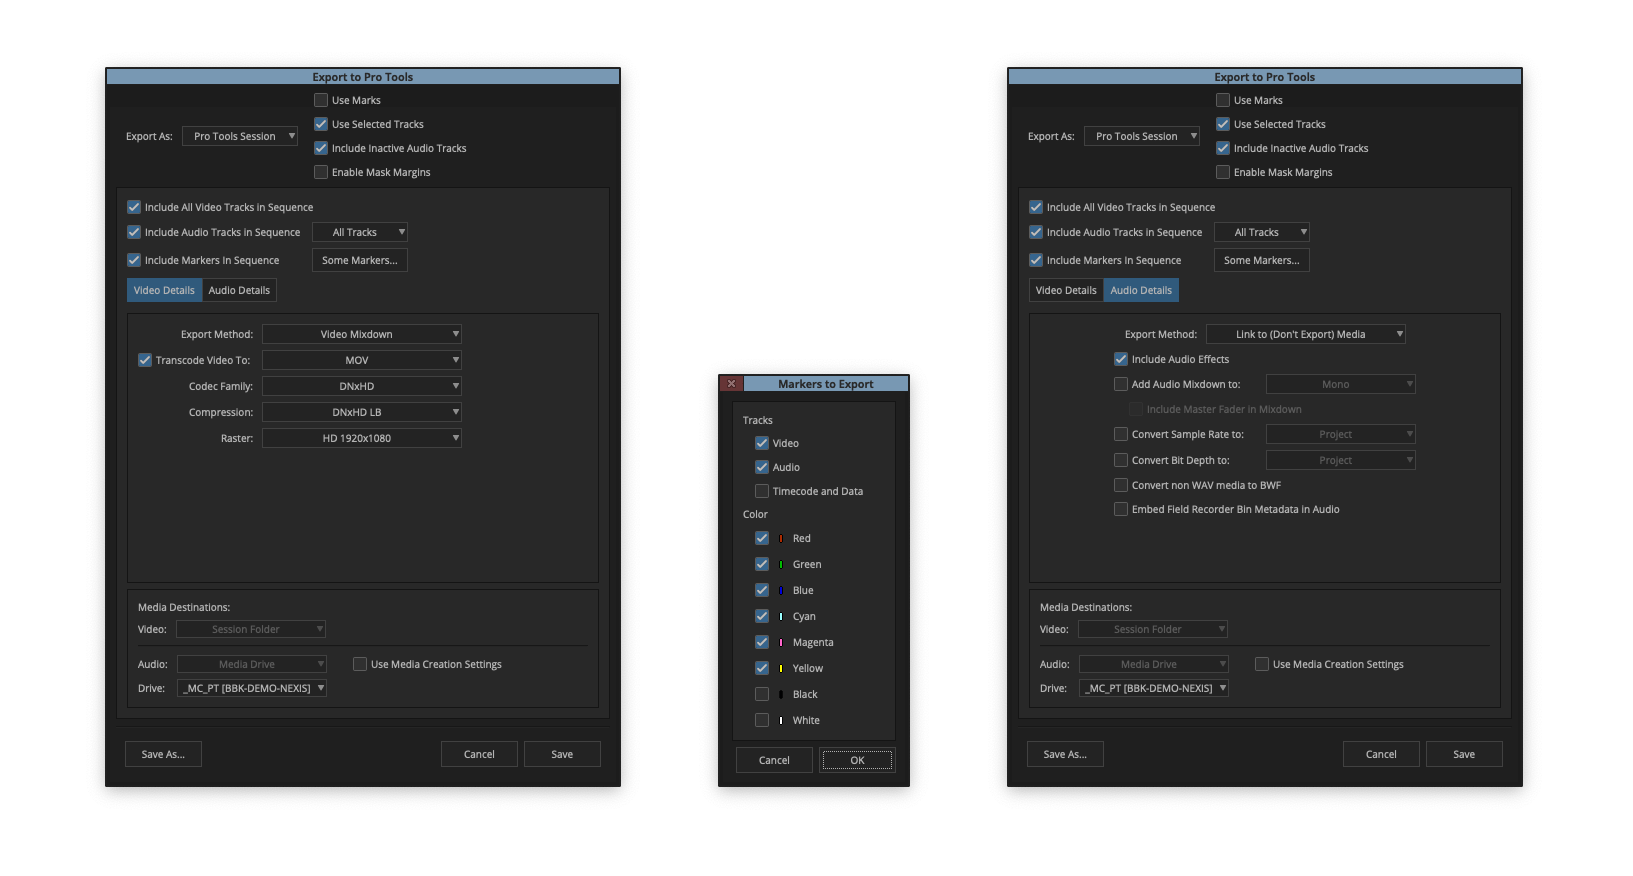The width and height of the screenshot is (1633, 876).
Task: Enable Convert non WAV media to BWF
Action: [x=1121, y=485]
